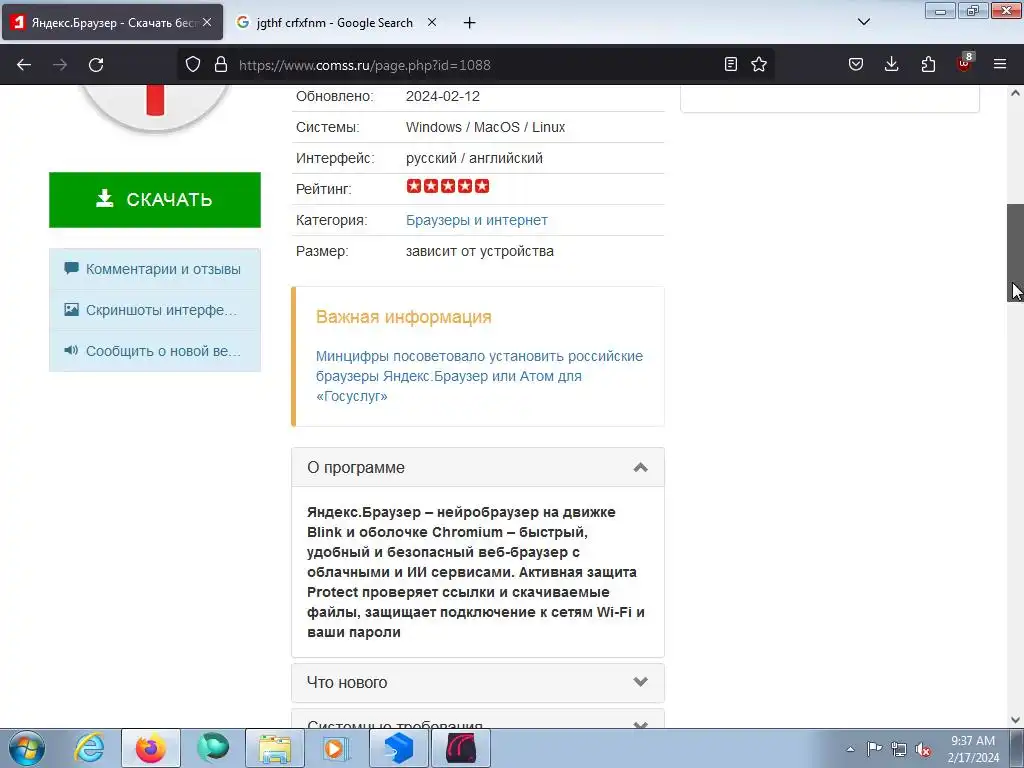
Task: Click the site security padlock icon
Action: click(221, 65)
